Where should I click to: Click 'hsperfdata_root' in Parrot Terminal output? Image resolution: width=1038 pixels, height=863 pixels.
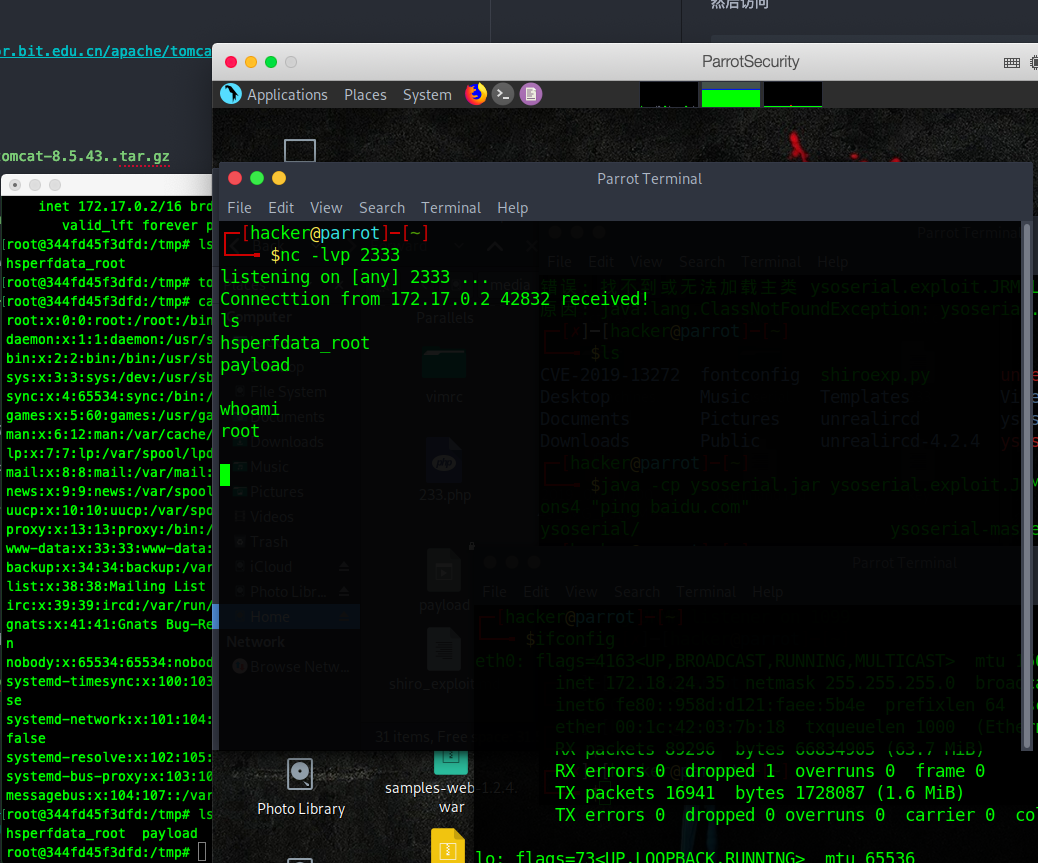click(x=295, y=343)
